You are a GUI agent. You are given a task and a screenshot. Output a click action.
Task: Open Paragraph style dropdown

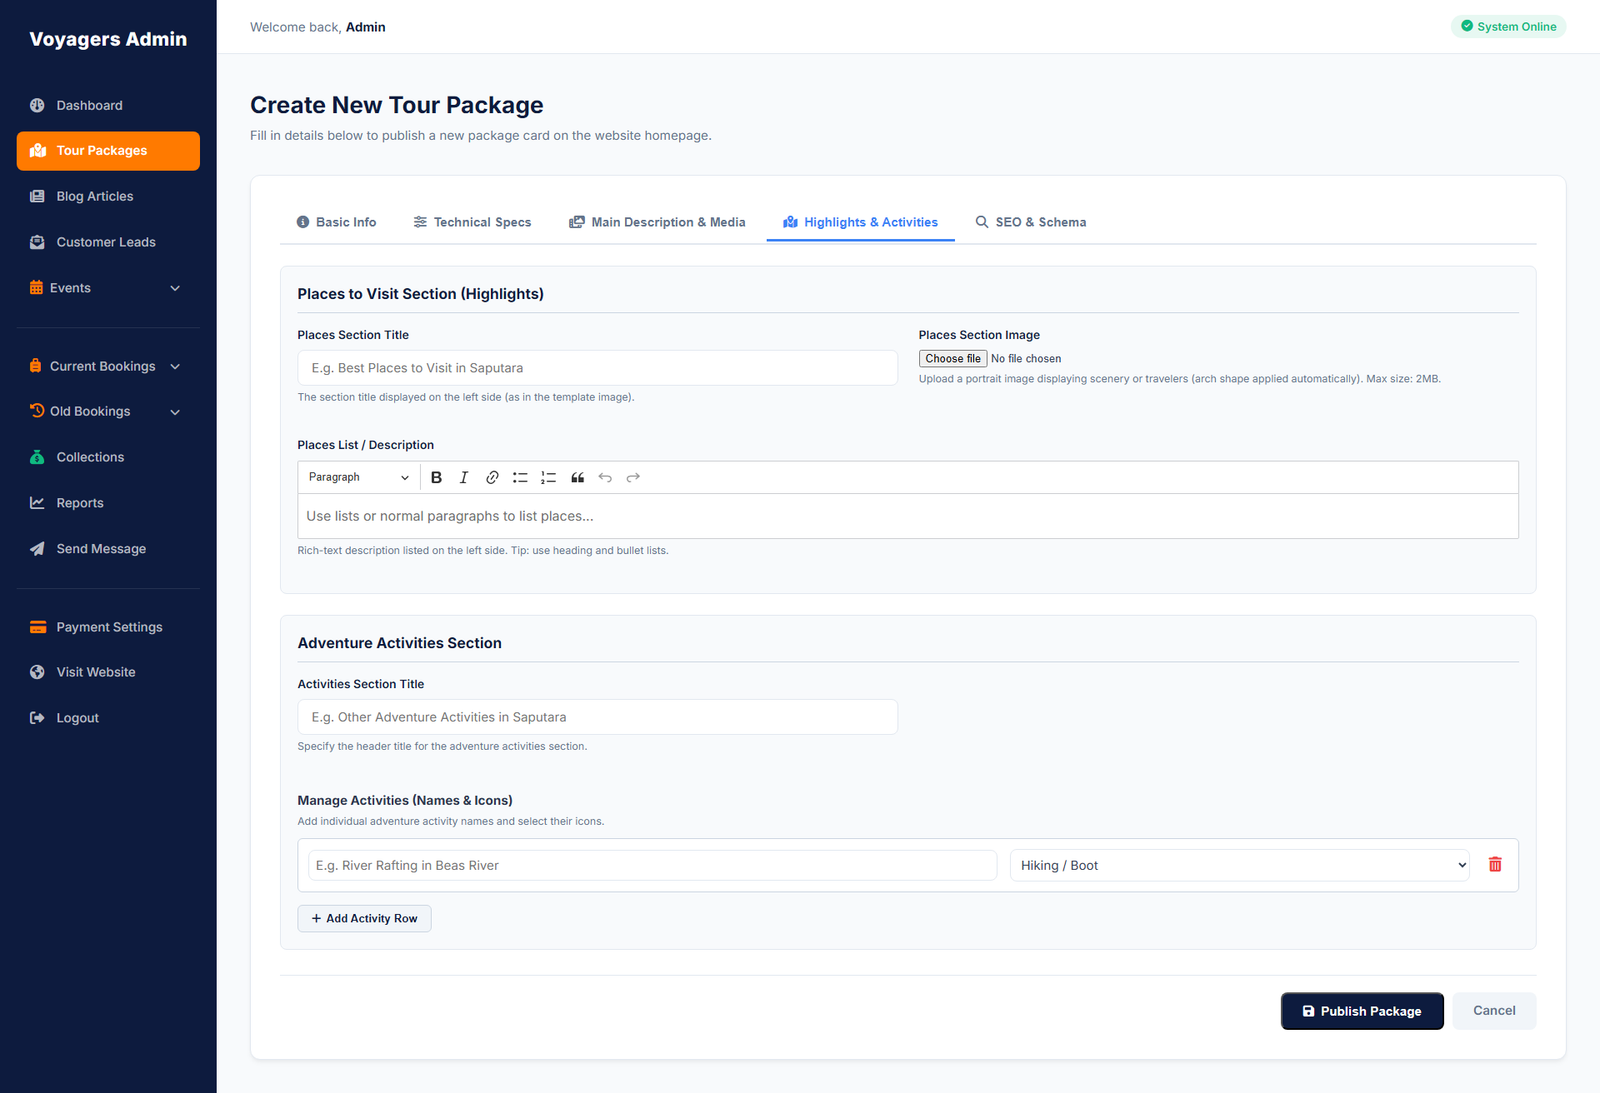coord(358,478)
